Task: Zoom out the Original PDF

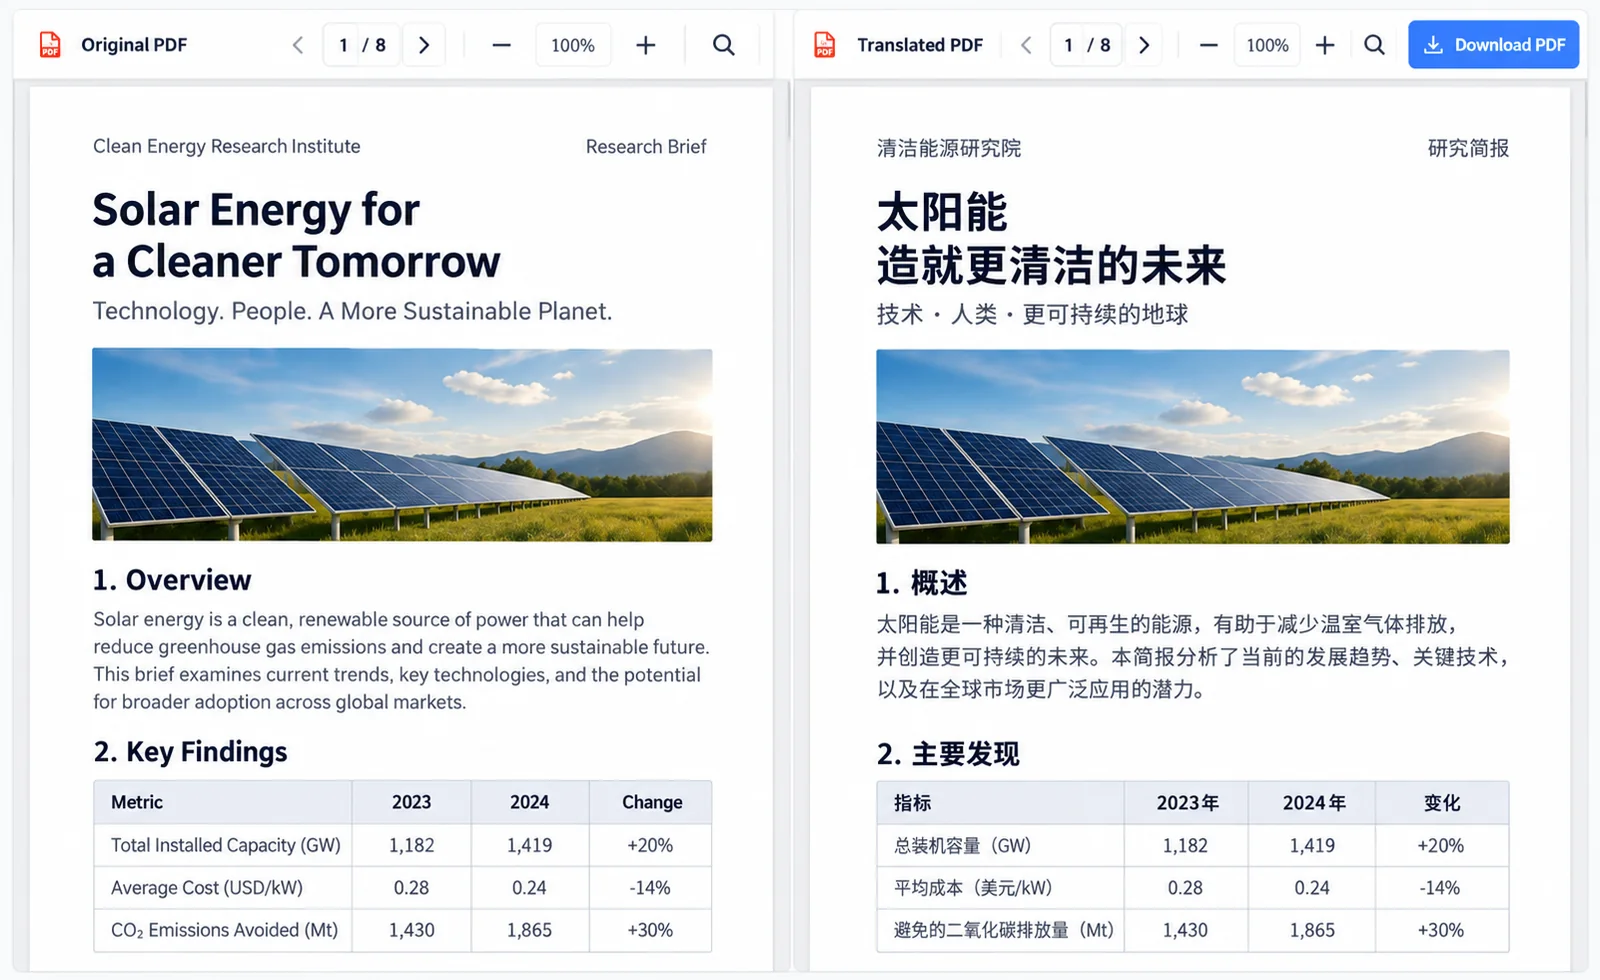Action: pyautogui.click(x=501, y=45)
